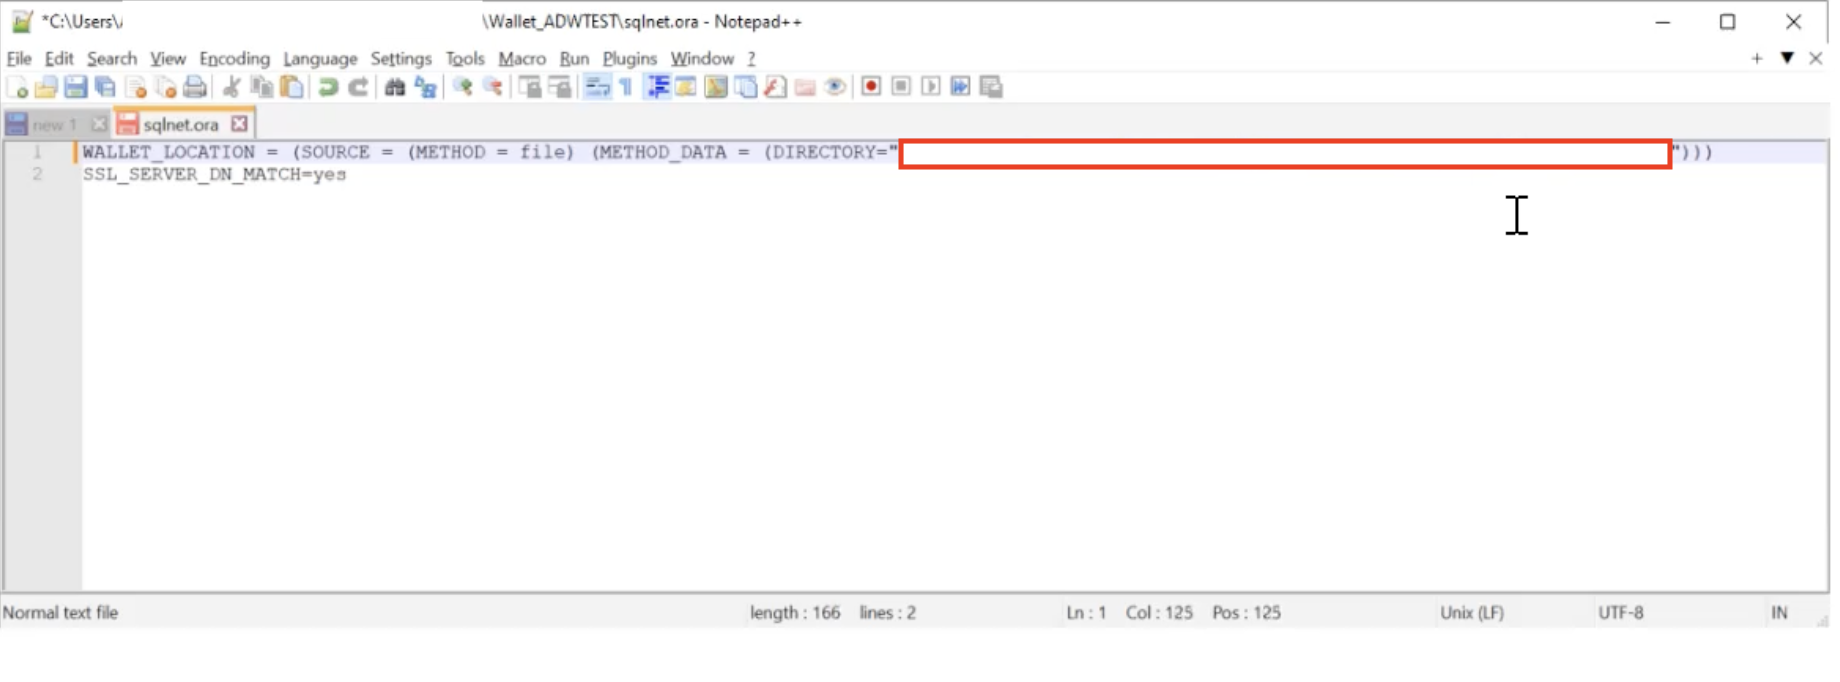Open user defined language dialog icon
Image resolution: width=1840 pixels, height=682 pixels.
click(686, 87)
